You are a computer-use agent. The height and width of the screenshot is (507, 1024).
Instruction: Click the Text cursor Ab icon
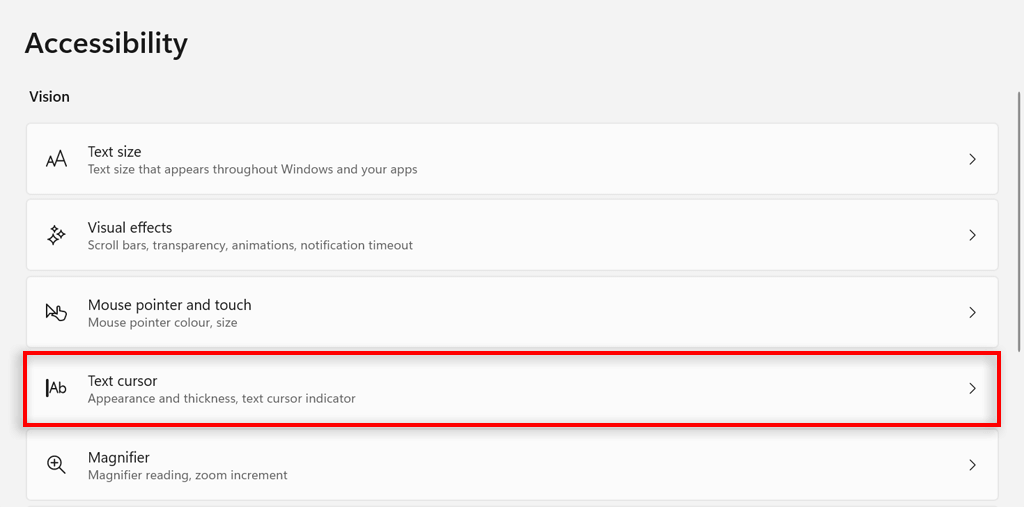pos(56,388)
